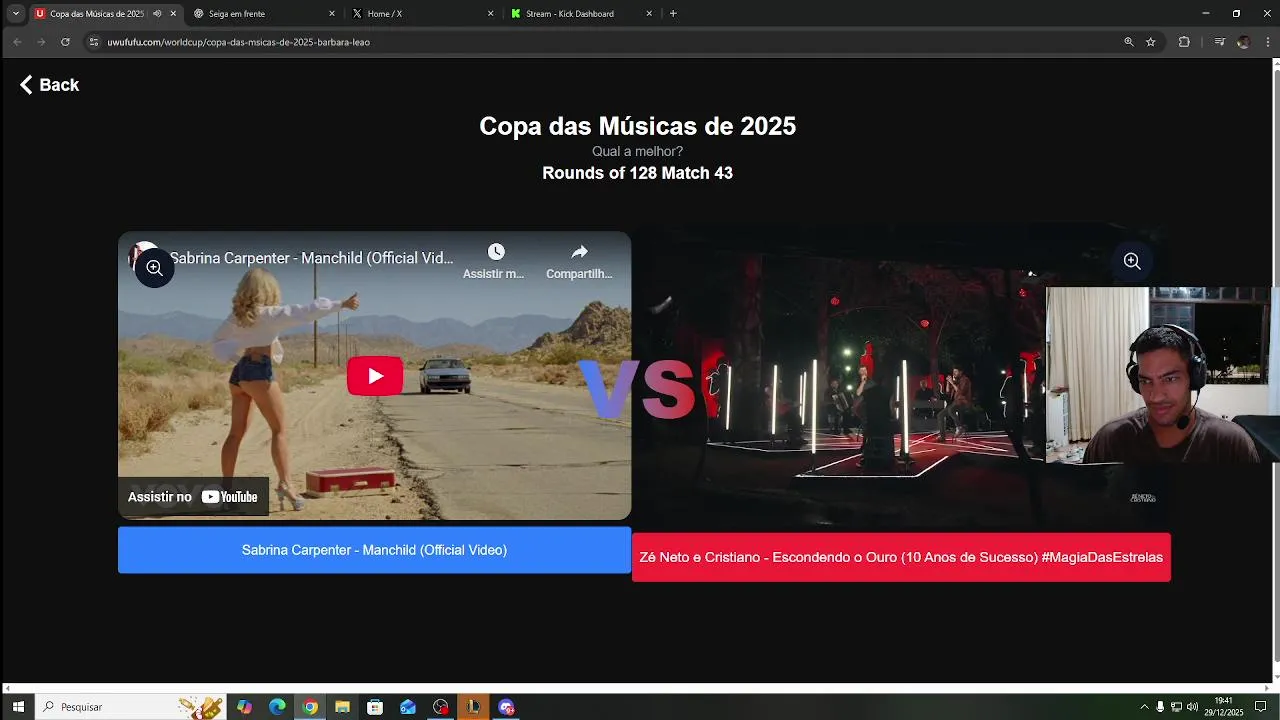This screenshot has height=720, width=1280.
Task: Close the Home / X tab
Action: (x=490, y=14)
